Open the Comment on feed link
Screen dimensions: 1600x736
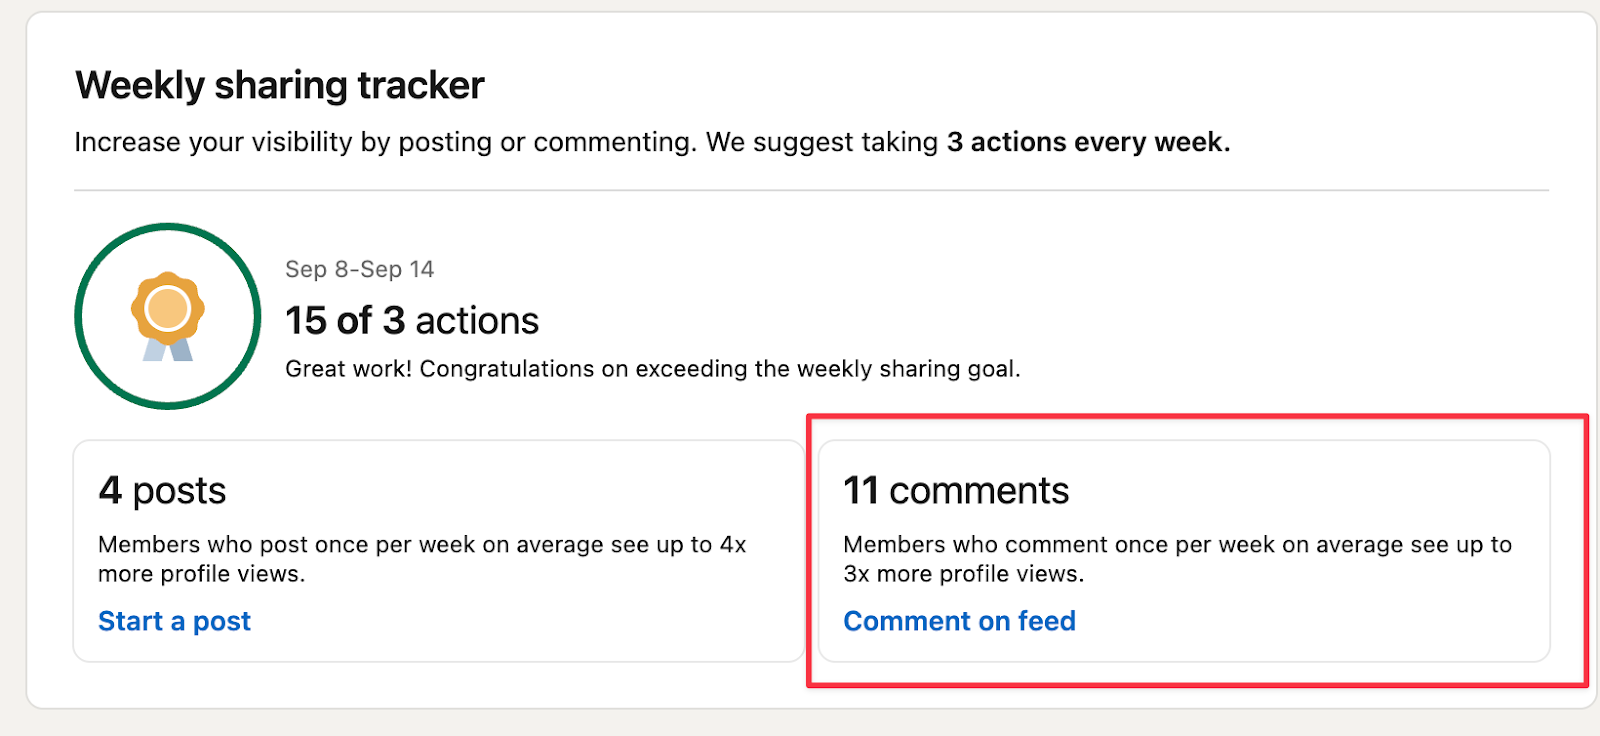pos(959,620)
